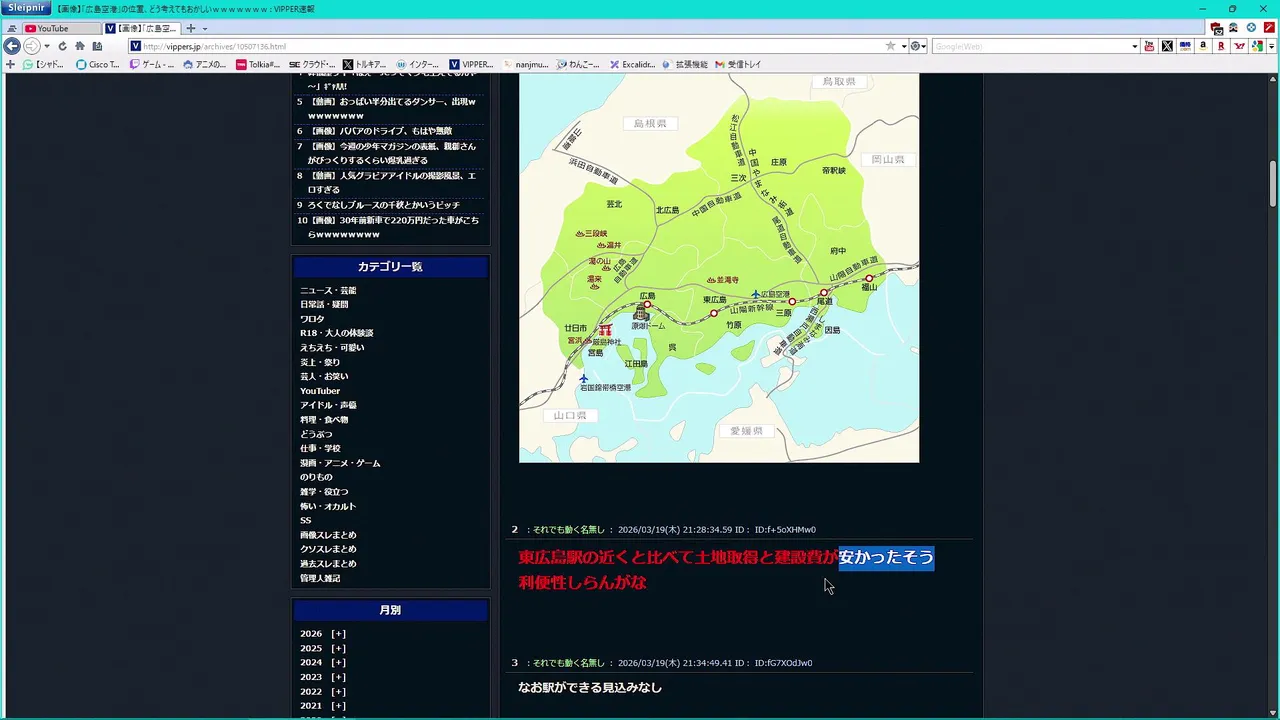Reload the page with the refresh icon

click(62, 46)
